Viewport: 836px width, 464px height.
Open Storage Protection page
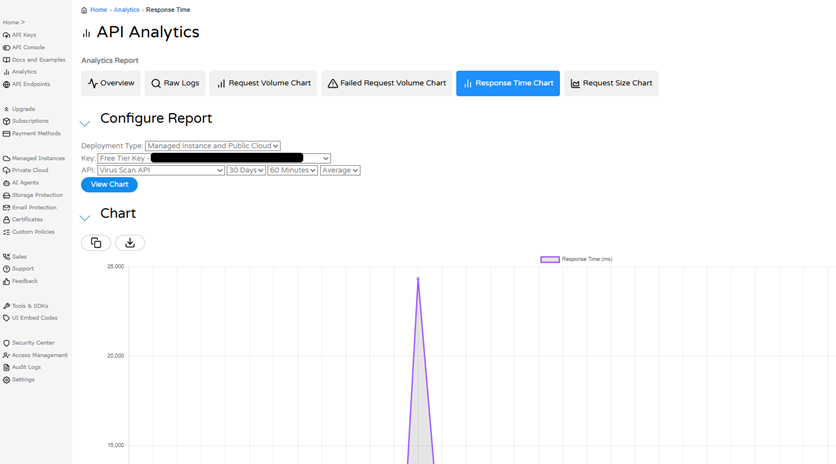pyautogui.click(x=33, y=195)
